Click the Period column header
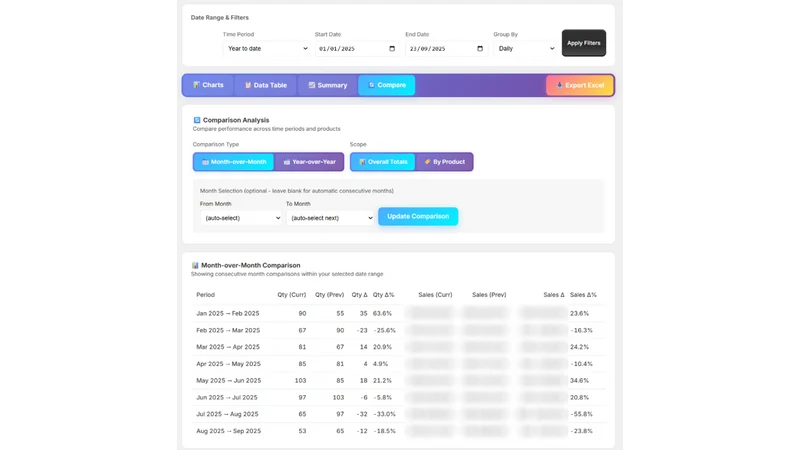 pos(206,295)
